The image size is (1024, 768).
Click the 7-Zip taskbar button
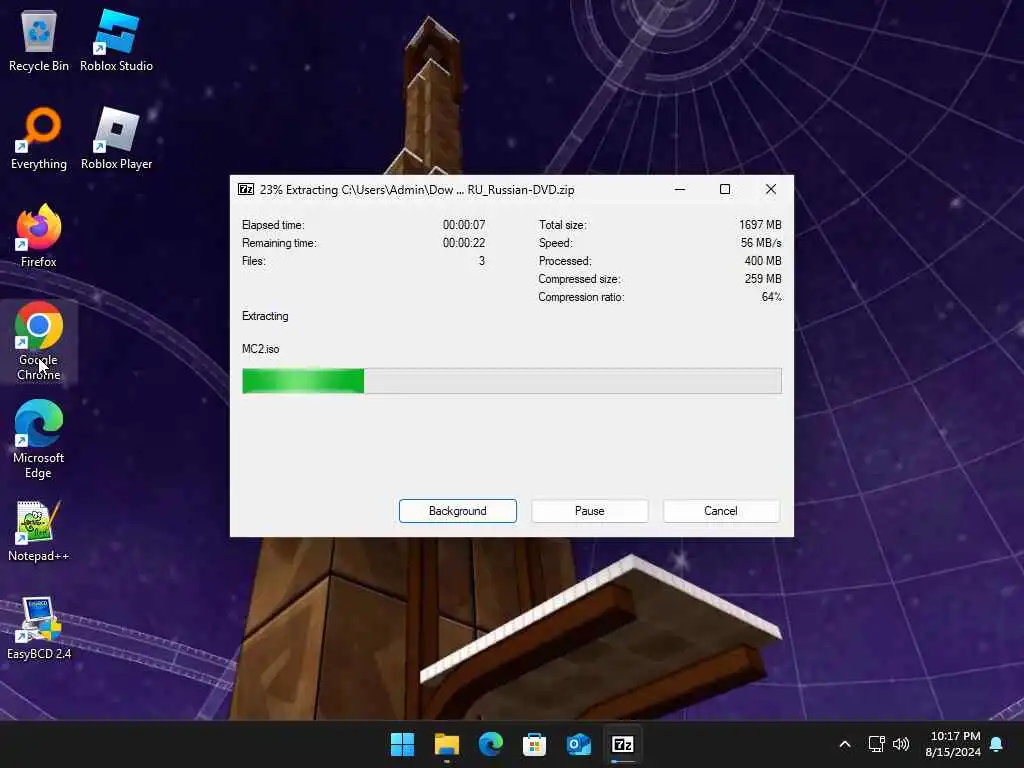(x=622, y=744)
